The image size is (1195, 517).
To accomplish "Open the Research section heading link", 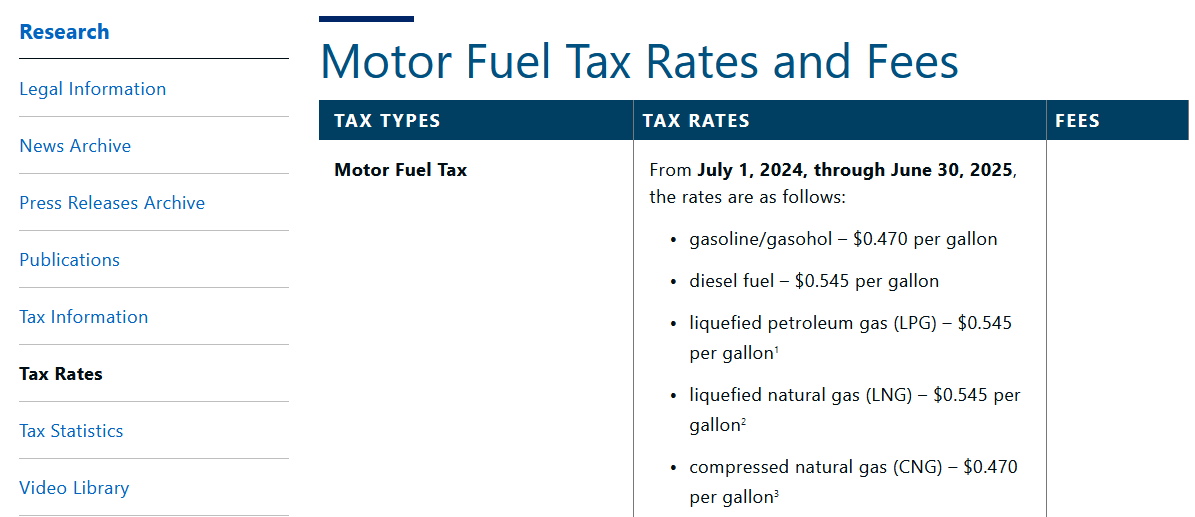I will click(x=64, y=32).
